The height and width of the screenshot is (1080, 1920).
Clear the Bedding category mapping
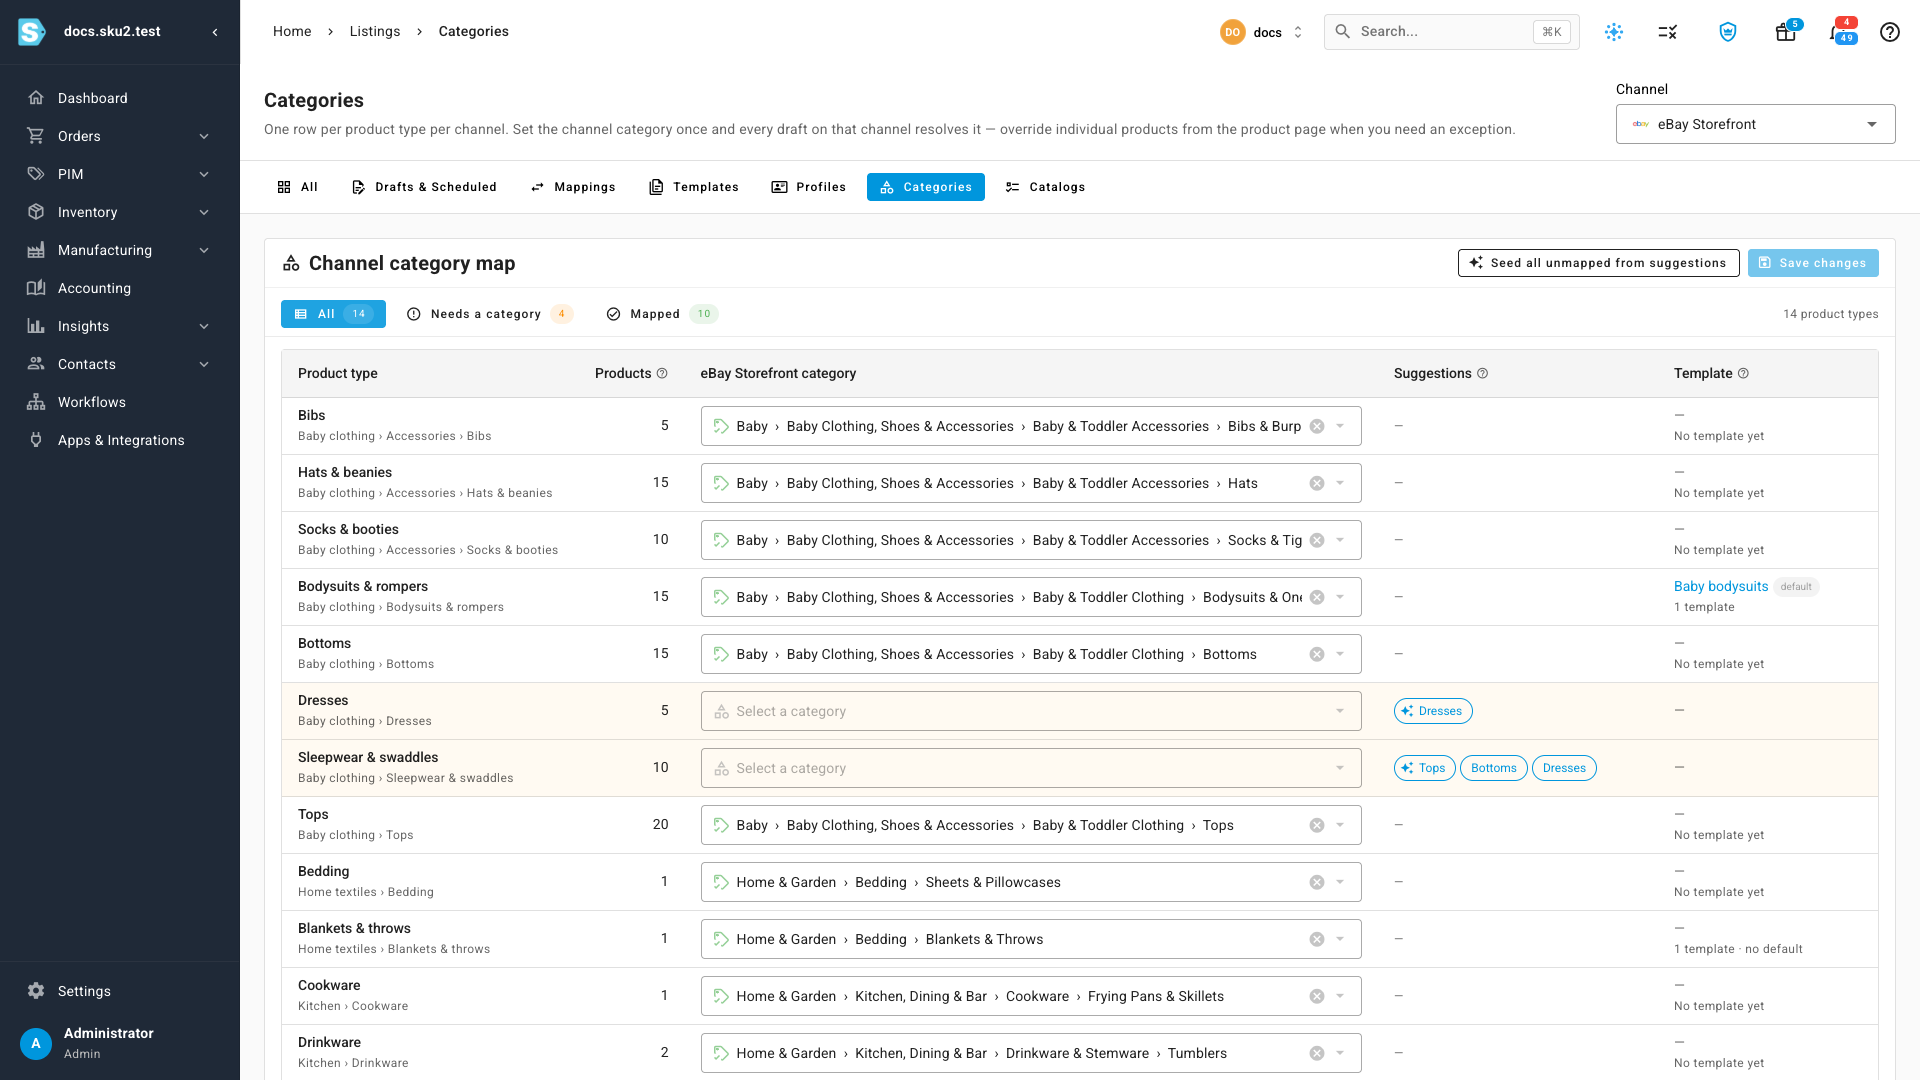(x=1317, y=882)
